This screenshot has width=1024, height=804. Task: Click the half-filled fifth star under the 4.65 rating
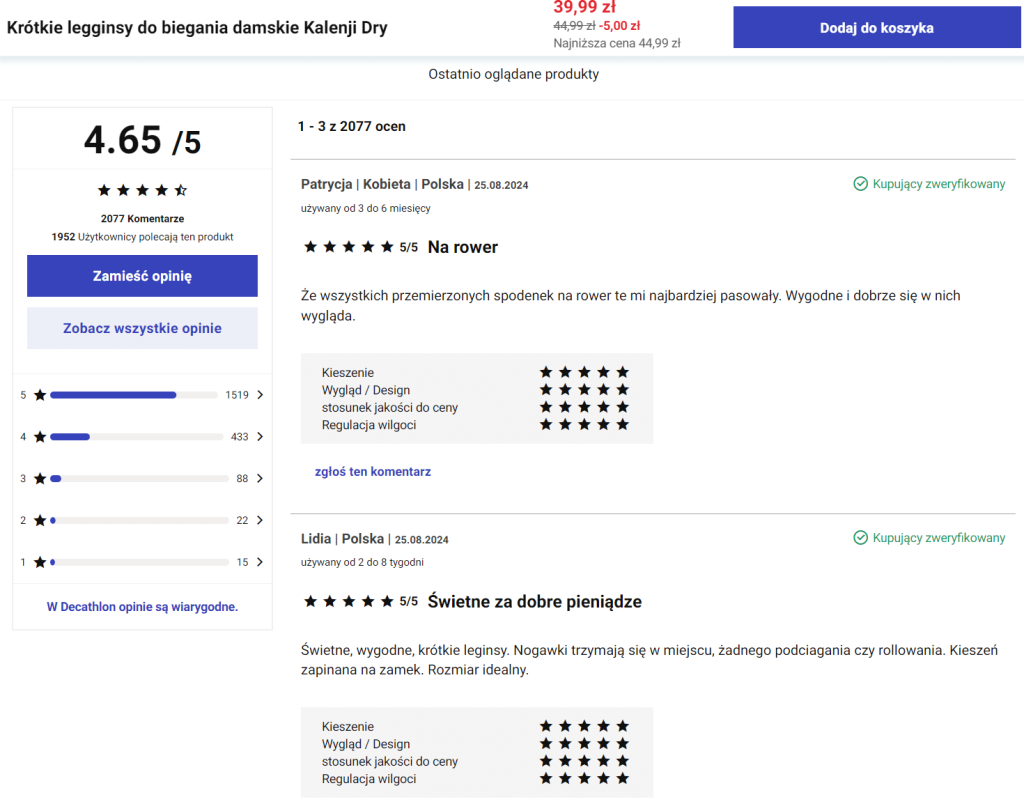(181, 189)
